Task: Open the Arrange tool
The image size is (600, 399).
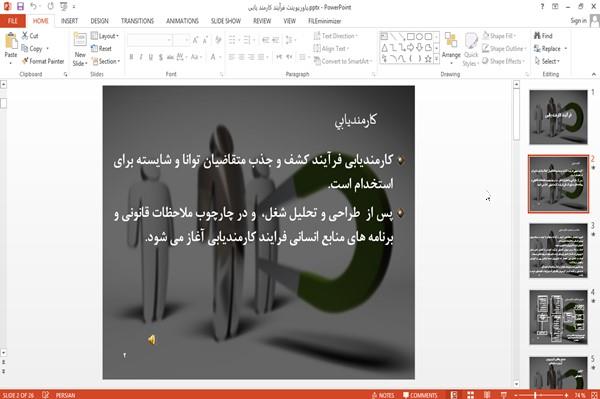Action: pyautogui.click(x=451, y=49)
